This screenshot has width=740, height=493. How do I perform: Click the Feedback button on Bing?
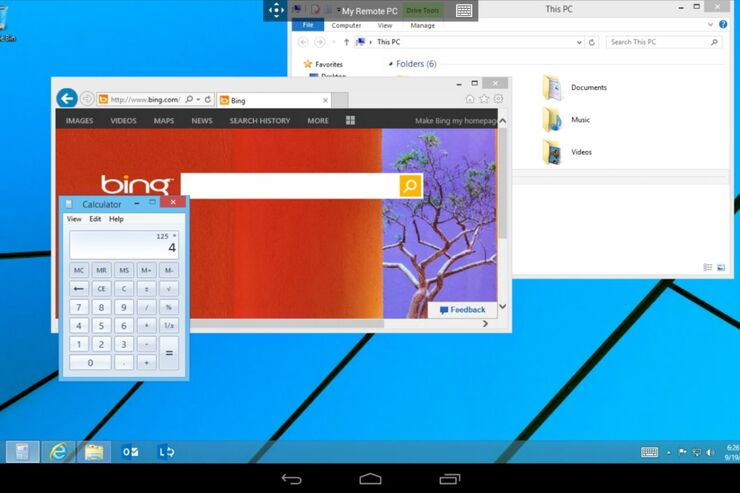click(x=462, y=310)
